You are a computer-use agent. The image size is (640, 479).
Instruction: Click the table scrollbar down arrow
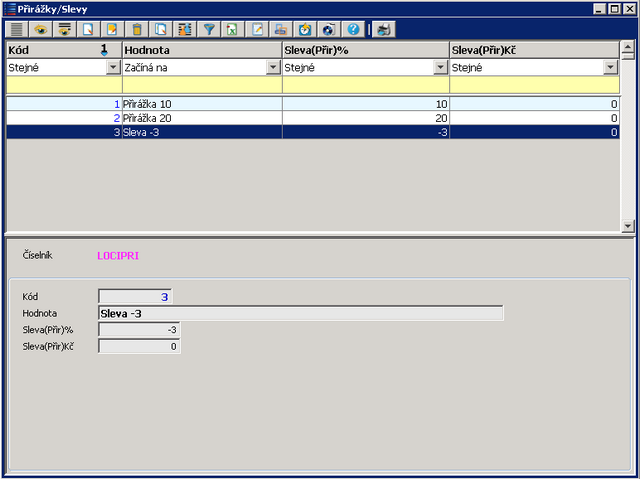pyautogui.click(x=628, y=227)
